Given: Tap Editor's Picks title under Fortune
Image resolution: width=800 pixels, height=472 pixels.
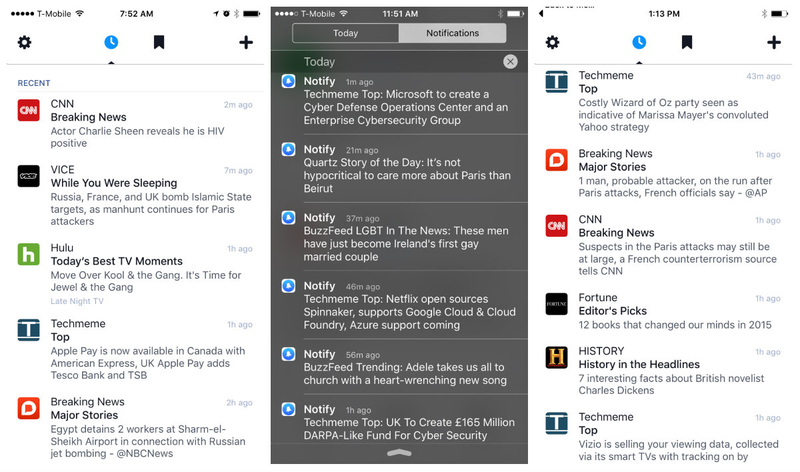Looking at the screenshot, I should (x=612, y=311).
